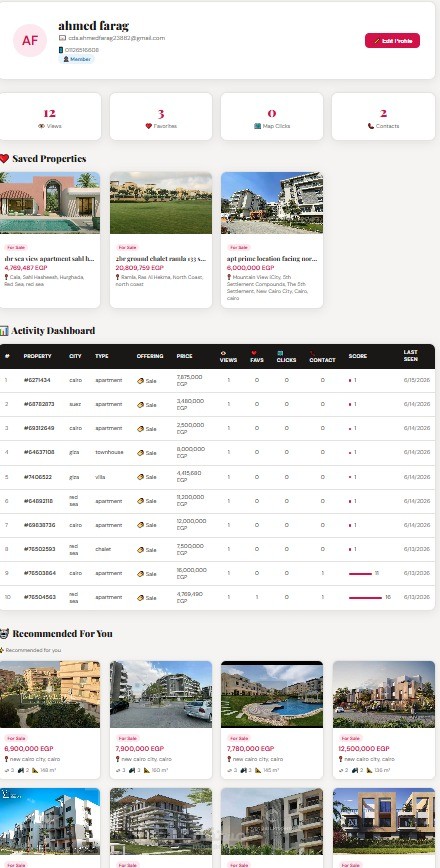This screenshot has width=440, height=868.
Task: Open property #69312649 in the dashboard
Action: (39, 428)
